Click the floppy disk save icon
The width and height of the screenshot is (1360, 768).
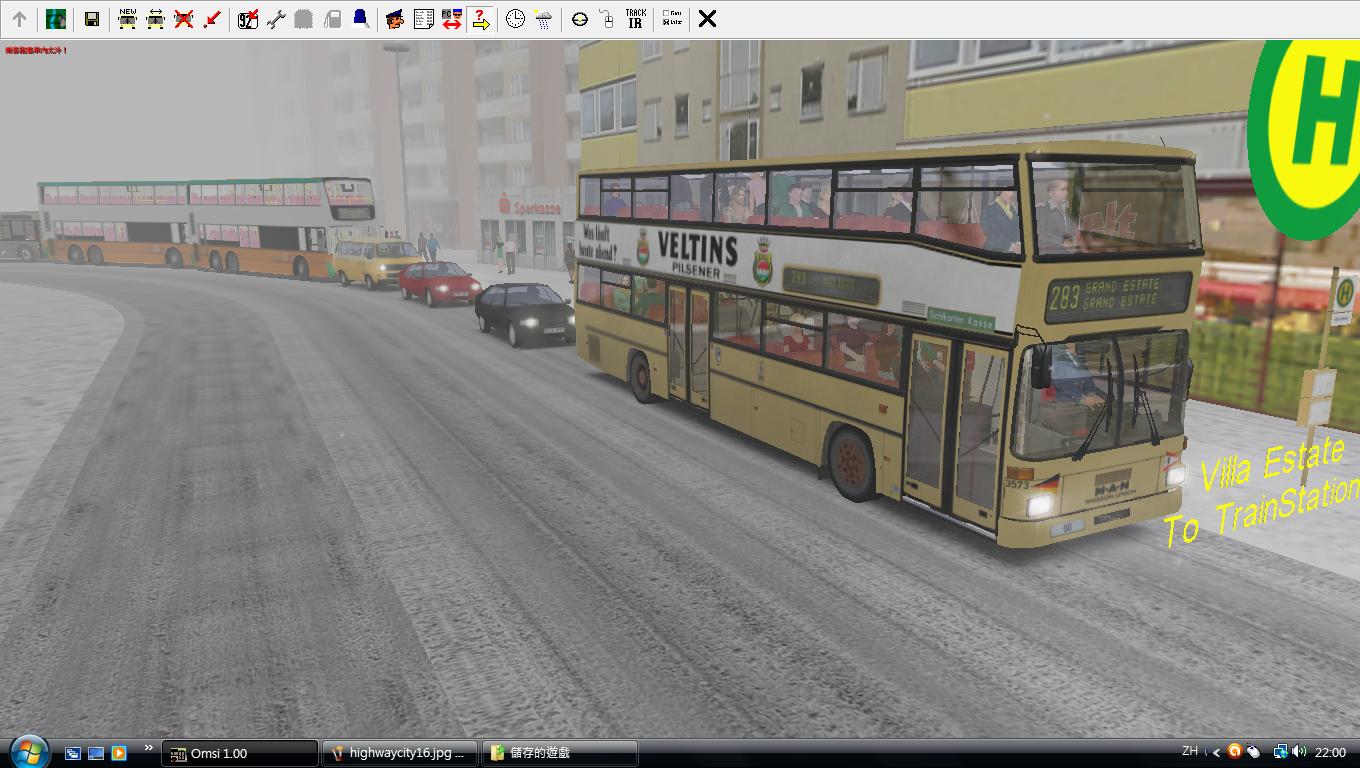[x=91, y=19]
